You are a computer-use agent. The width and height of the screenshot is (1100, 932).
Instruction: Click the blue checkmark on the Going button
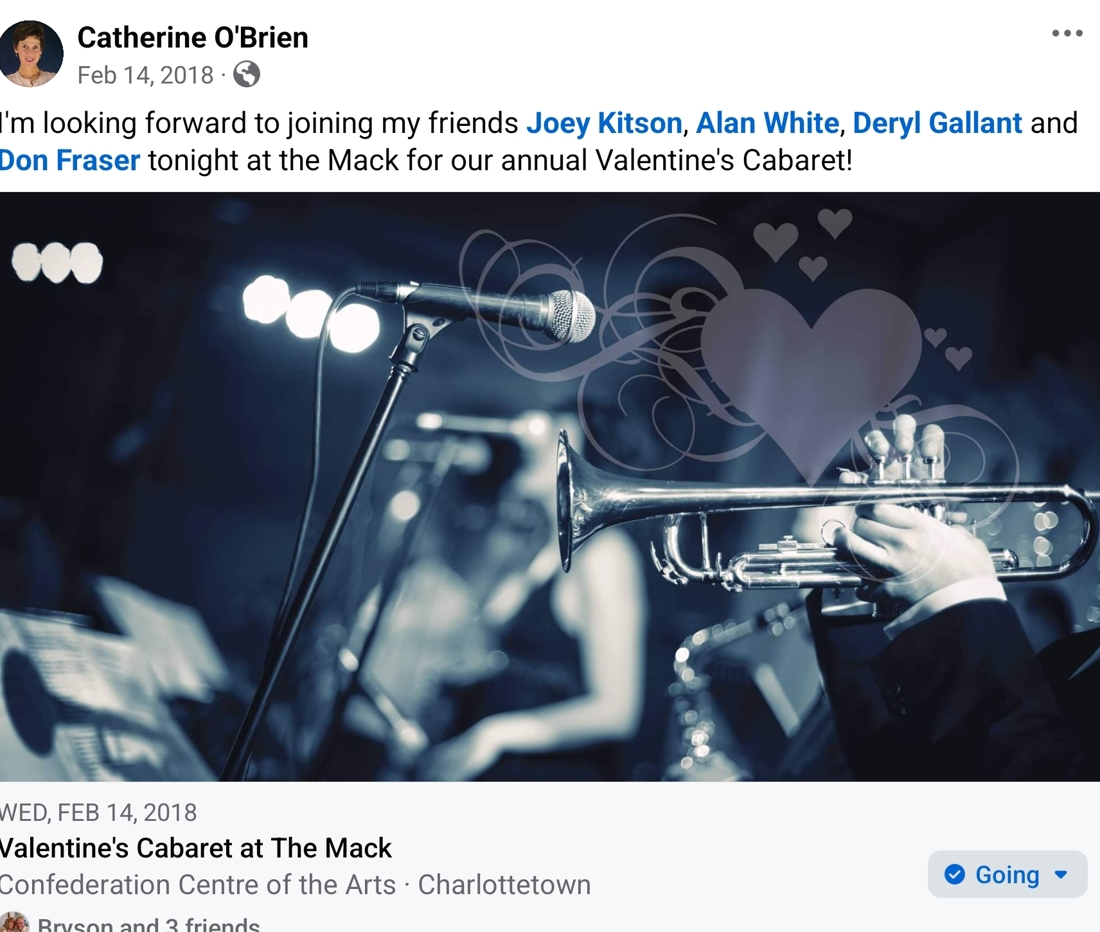point(954,874)
